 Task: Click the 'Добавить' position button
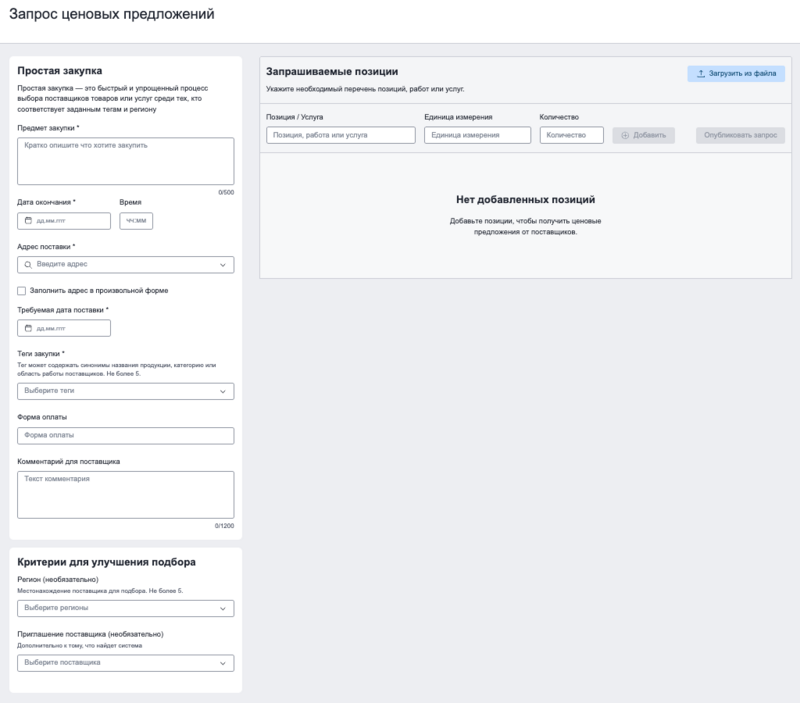644,135
